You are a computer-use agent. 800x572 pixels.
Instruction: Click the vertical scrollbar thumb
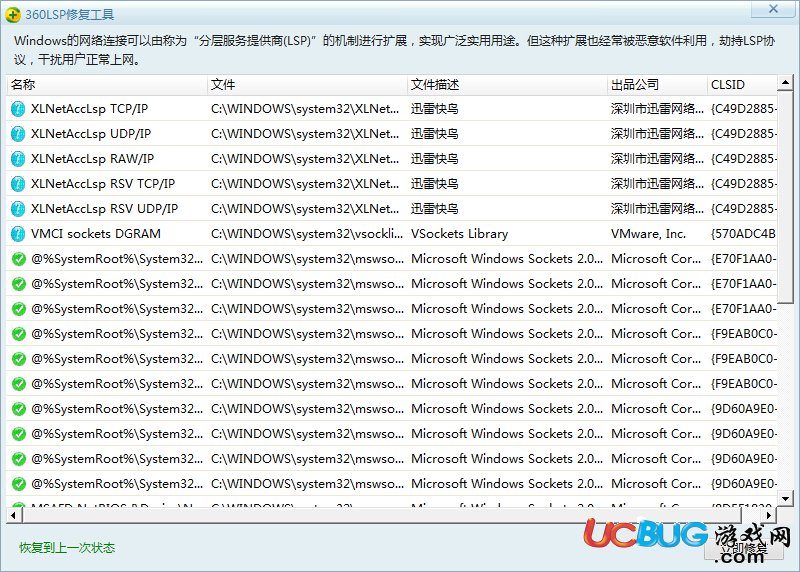tap(786, 196)
